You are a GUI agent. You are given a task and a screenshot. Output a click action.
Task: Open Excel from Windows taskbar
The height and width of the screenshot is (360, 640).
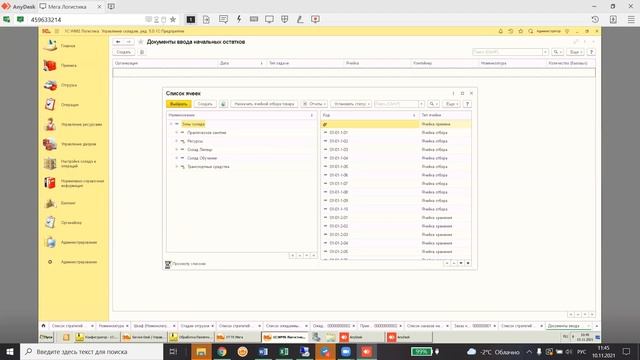pyautogui.click(x=284, y=351)
